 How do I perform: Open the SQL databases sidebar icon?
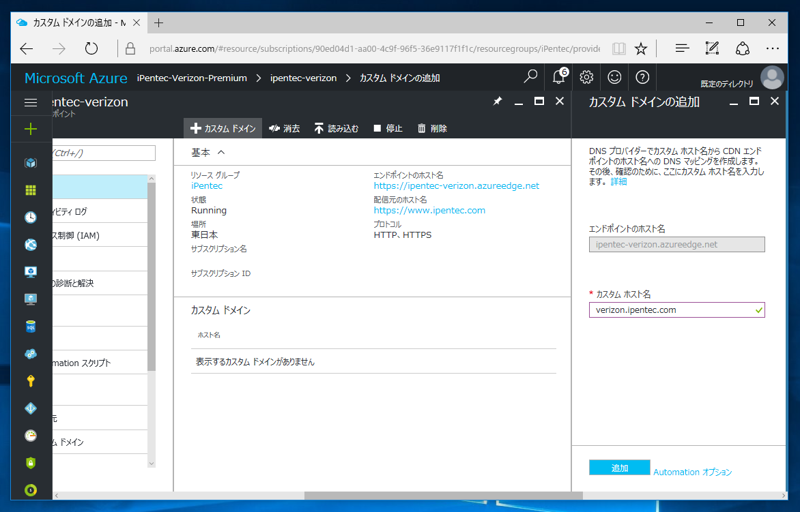[x=31, y=326]
